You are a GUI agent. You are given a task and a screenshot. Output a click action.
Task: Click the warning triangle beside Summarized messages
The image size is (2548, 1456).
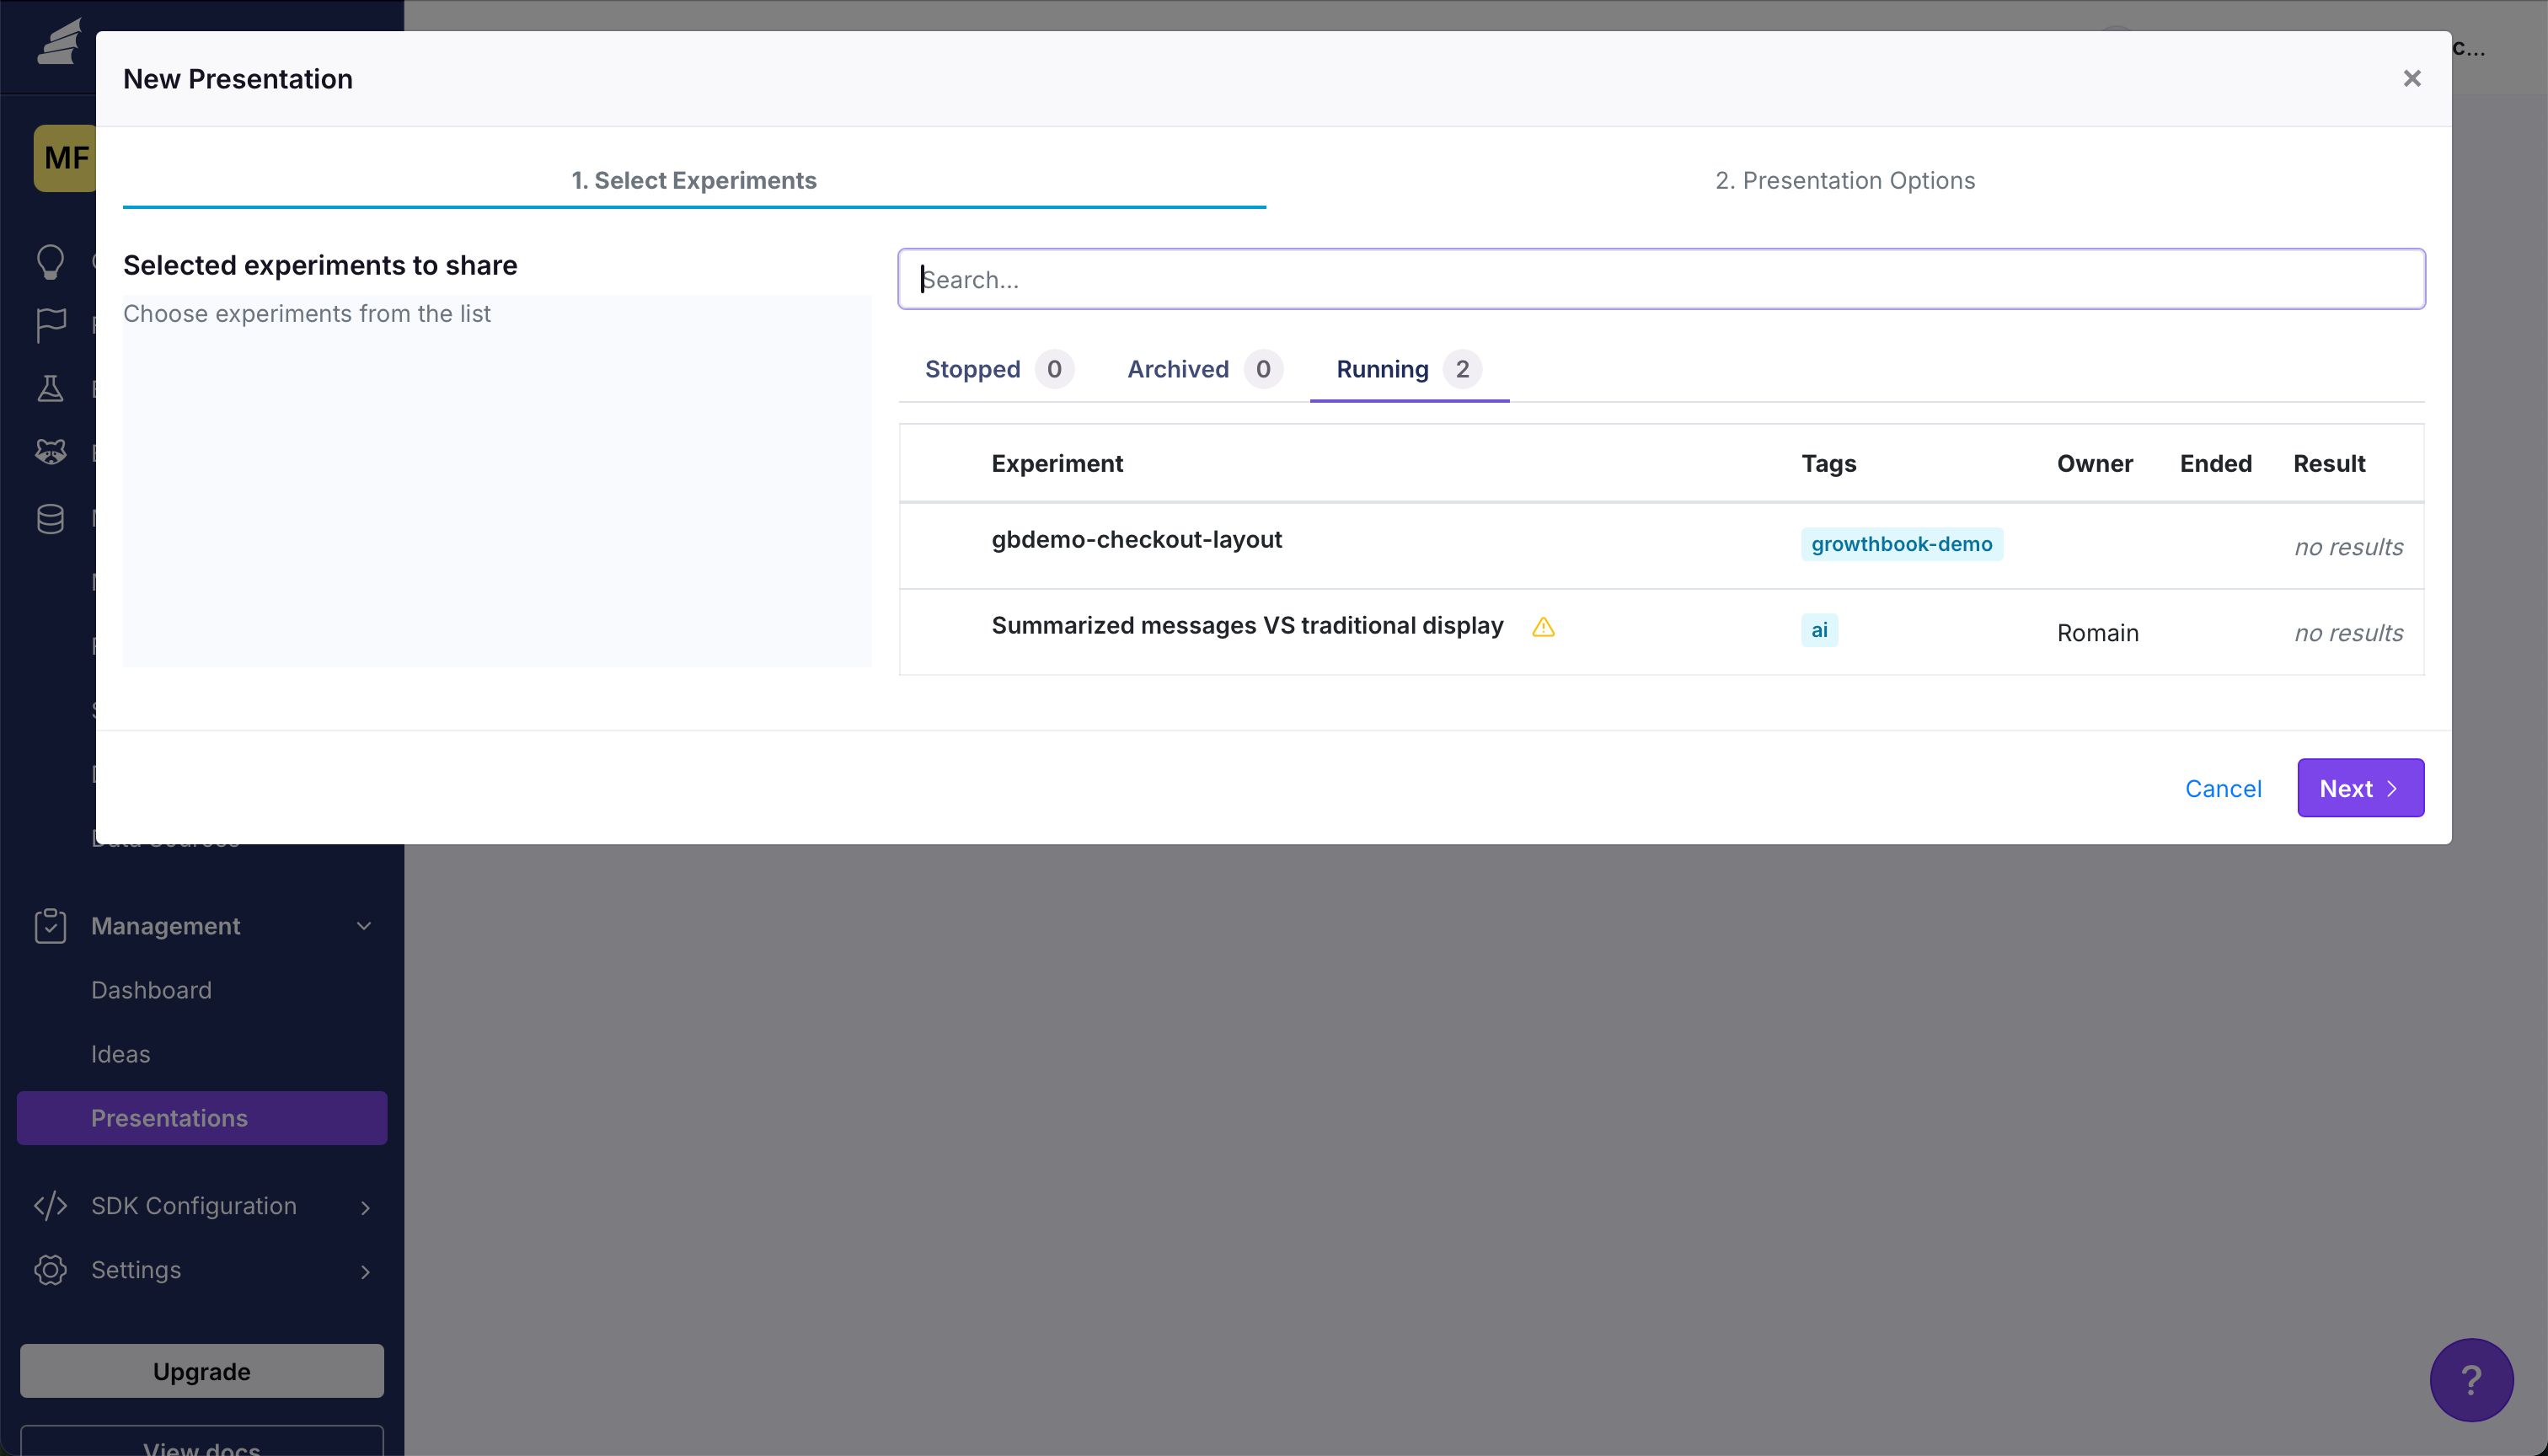1543,627
